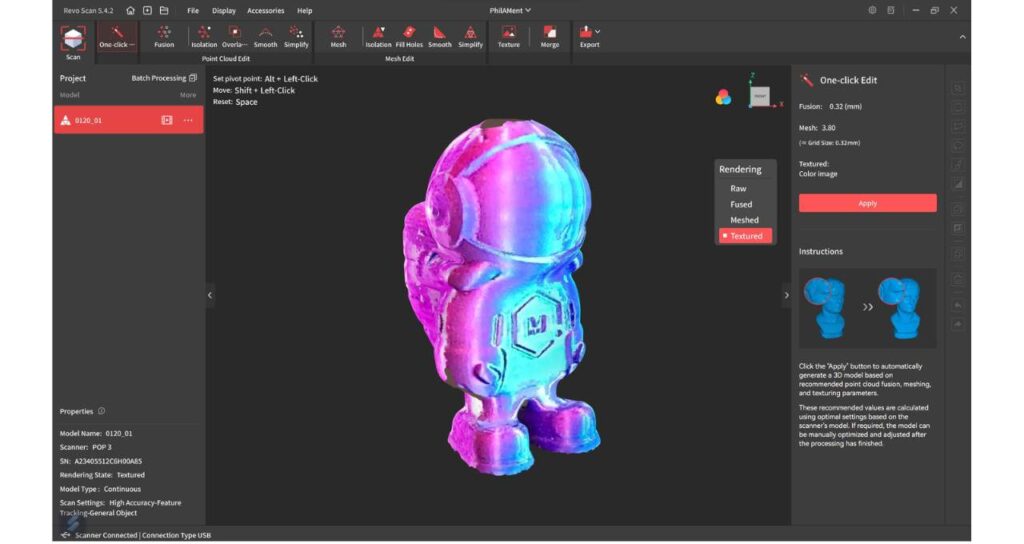Click the Model Name 0120_01 property
This screenshot has width=1024, height=544.
point(96,433)
